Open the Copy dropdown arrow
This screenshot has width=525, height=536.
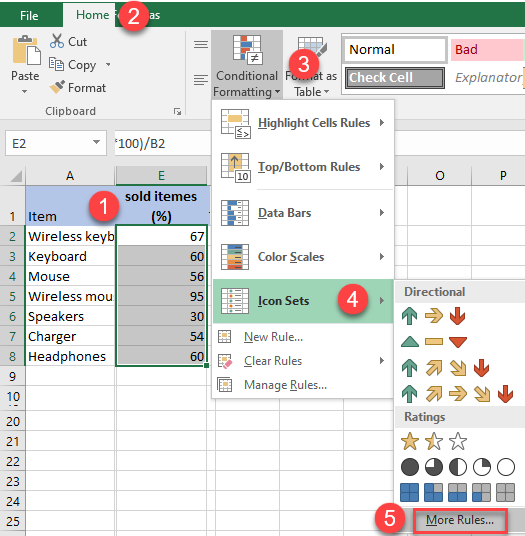tap(108, 64)
